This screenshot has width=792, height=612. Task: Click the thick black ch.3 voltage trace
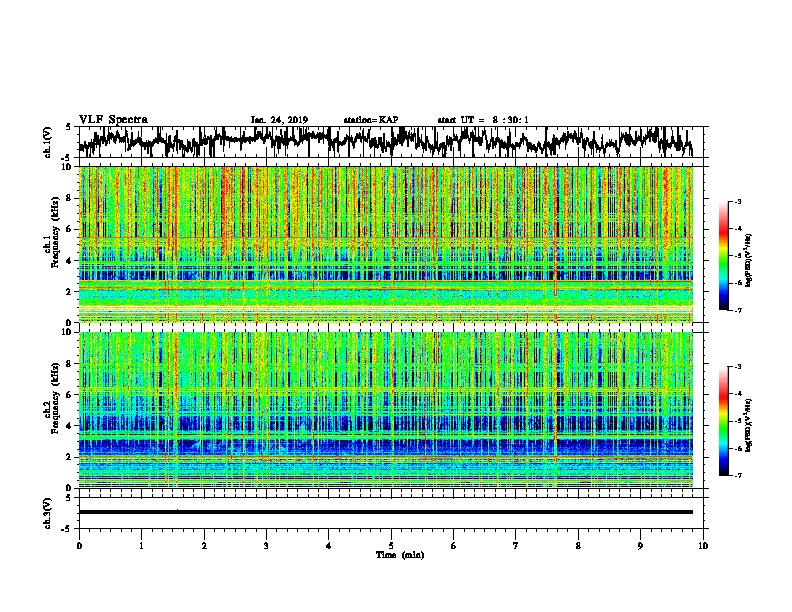[386, 512]
